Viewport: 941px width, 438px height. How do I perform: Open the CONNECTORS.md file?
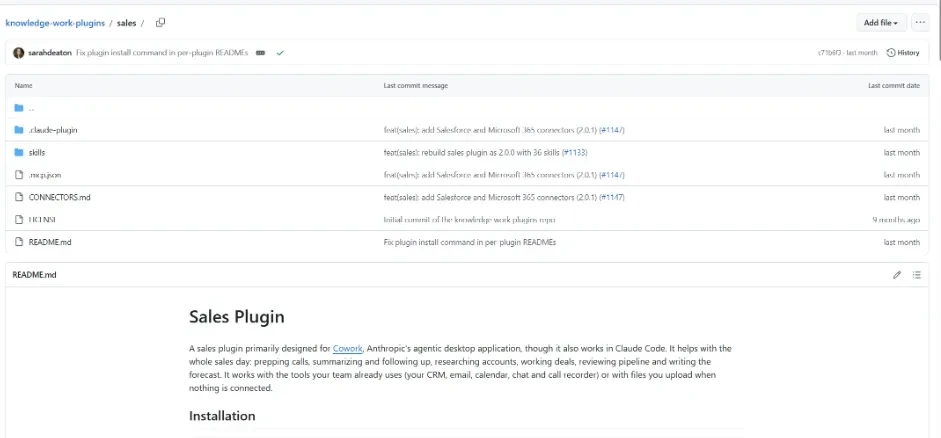[x=59, y=197]
